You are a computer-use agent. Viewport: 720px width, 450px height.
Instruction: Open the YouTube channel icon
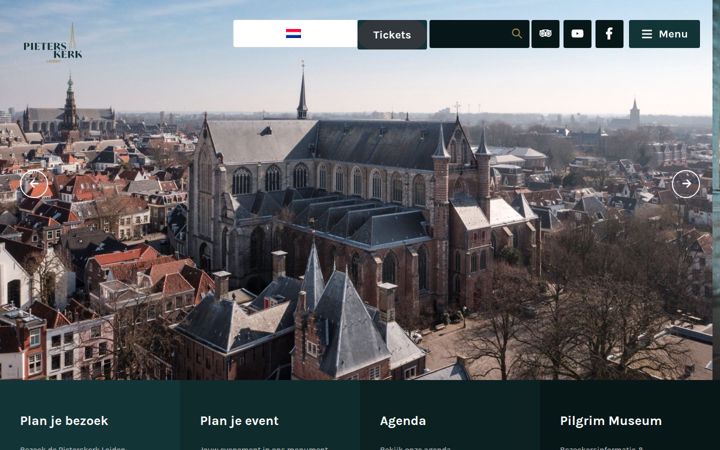(x=577, y=34)
